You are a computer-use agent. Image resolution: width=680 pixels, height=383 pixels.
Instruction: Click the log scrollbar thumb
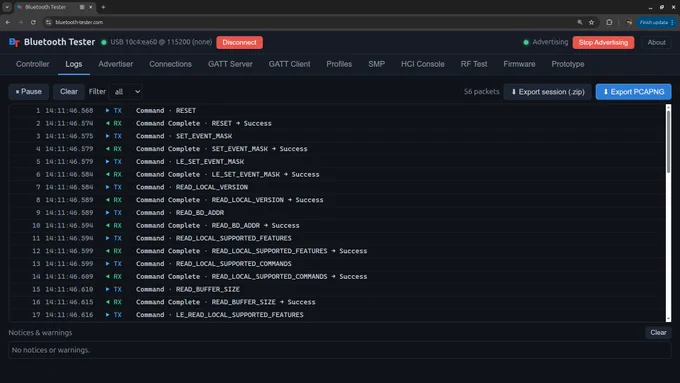coord(668,141)
